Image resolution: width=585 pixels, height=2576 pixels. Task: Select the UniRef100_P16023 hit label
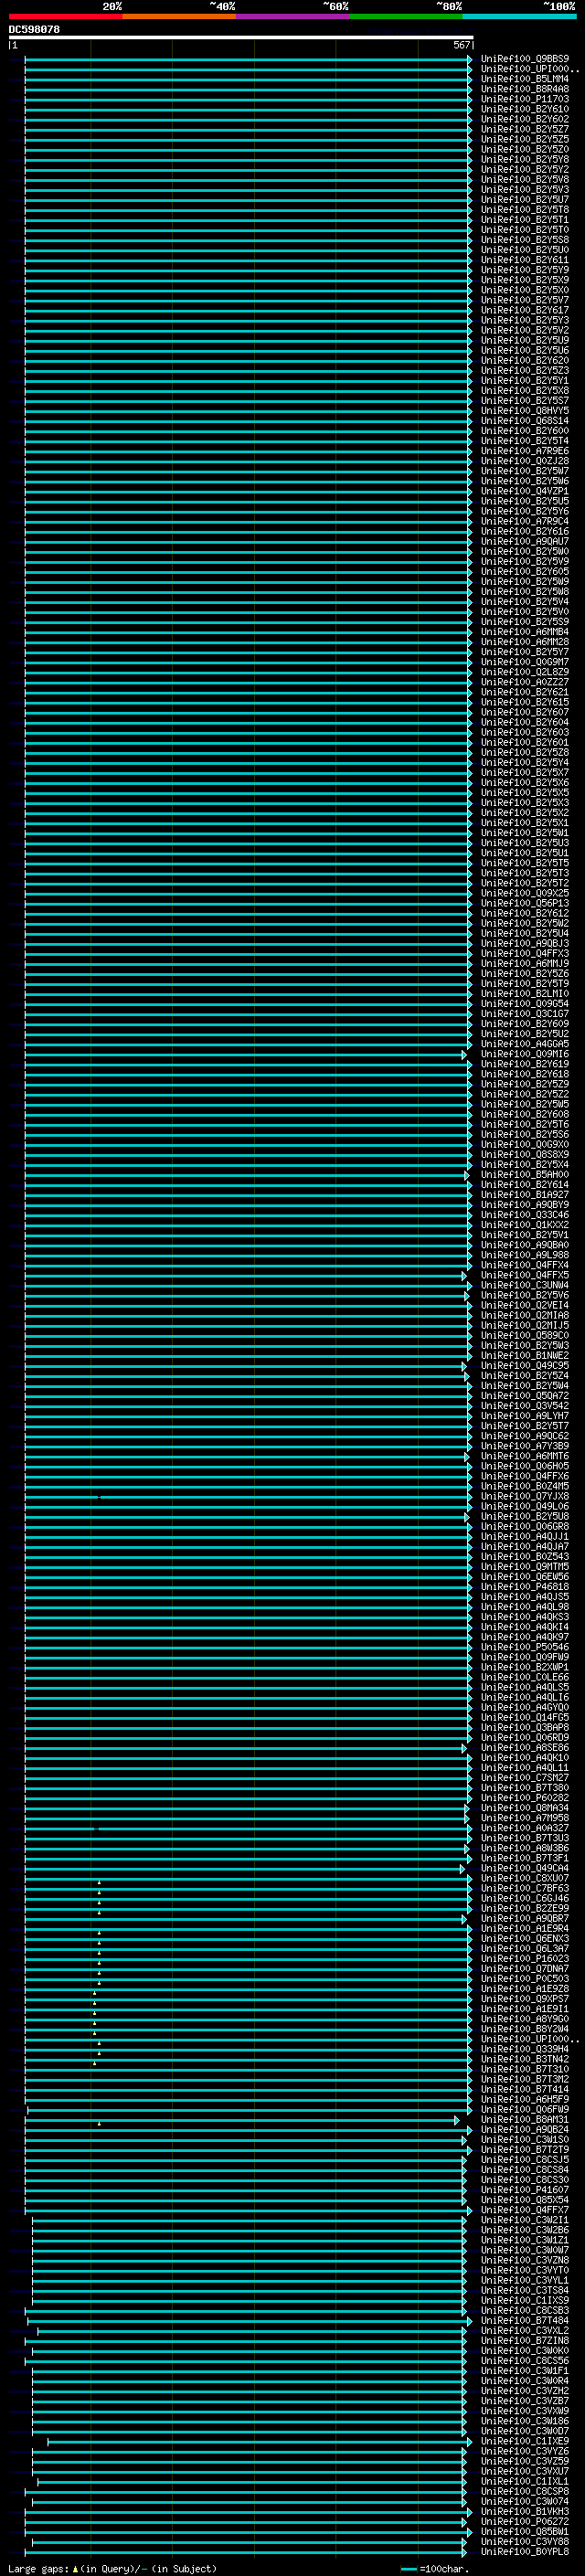[x=525, y=1959]
